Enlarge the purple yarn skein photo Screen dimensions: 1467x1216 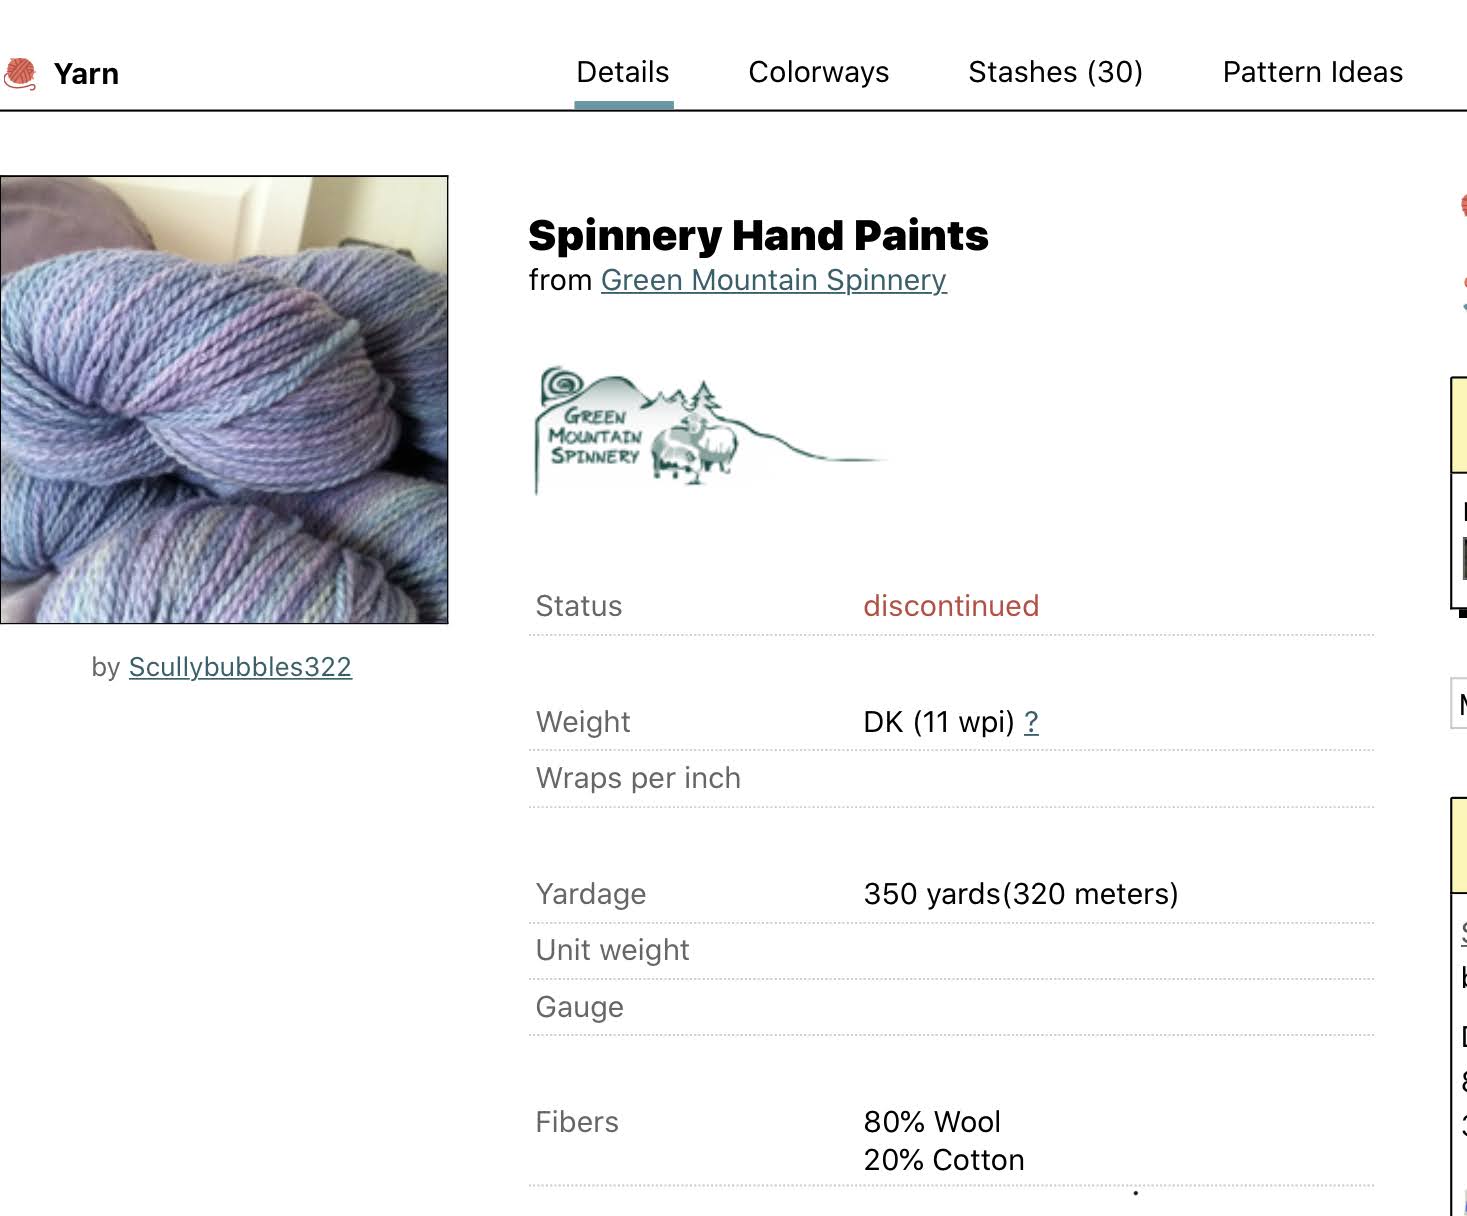click(224, 400)
